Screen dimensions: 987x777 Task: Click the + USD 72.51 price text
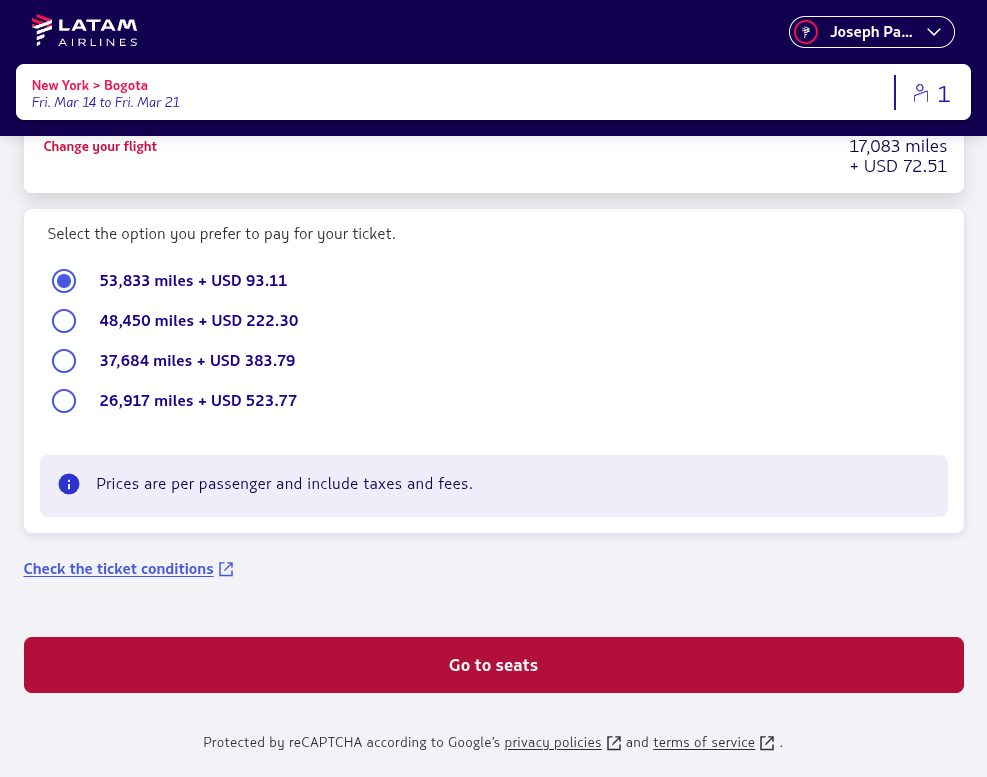(898, 166)
